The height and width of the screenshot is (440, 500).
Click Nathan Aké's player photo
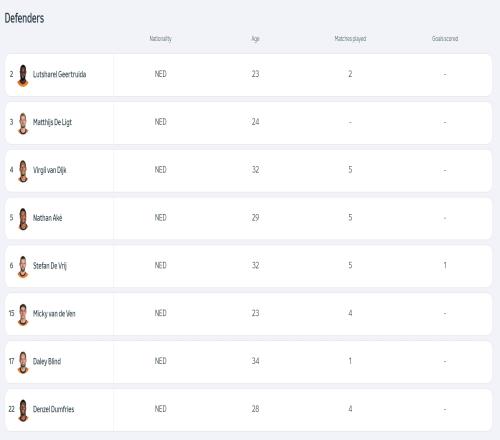23,219
